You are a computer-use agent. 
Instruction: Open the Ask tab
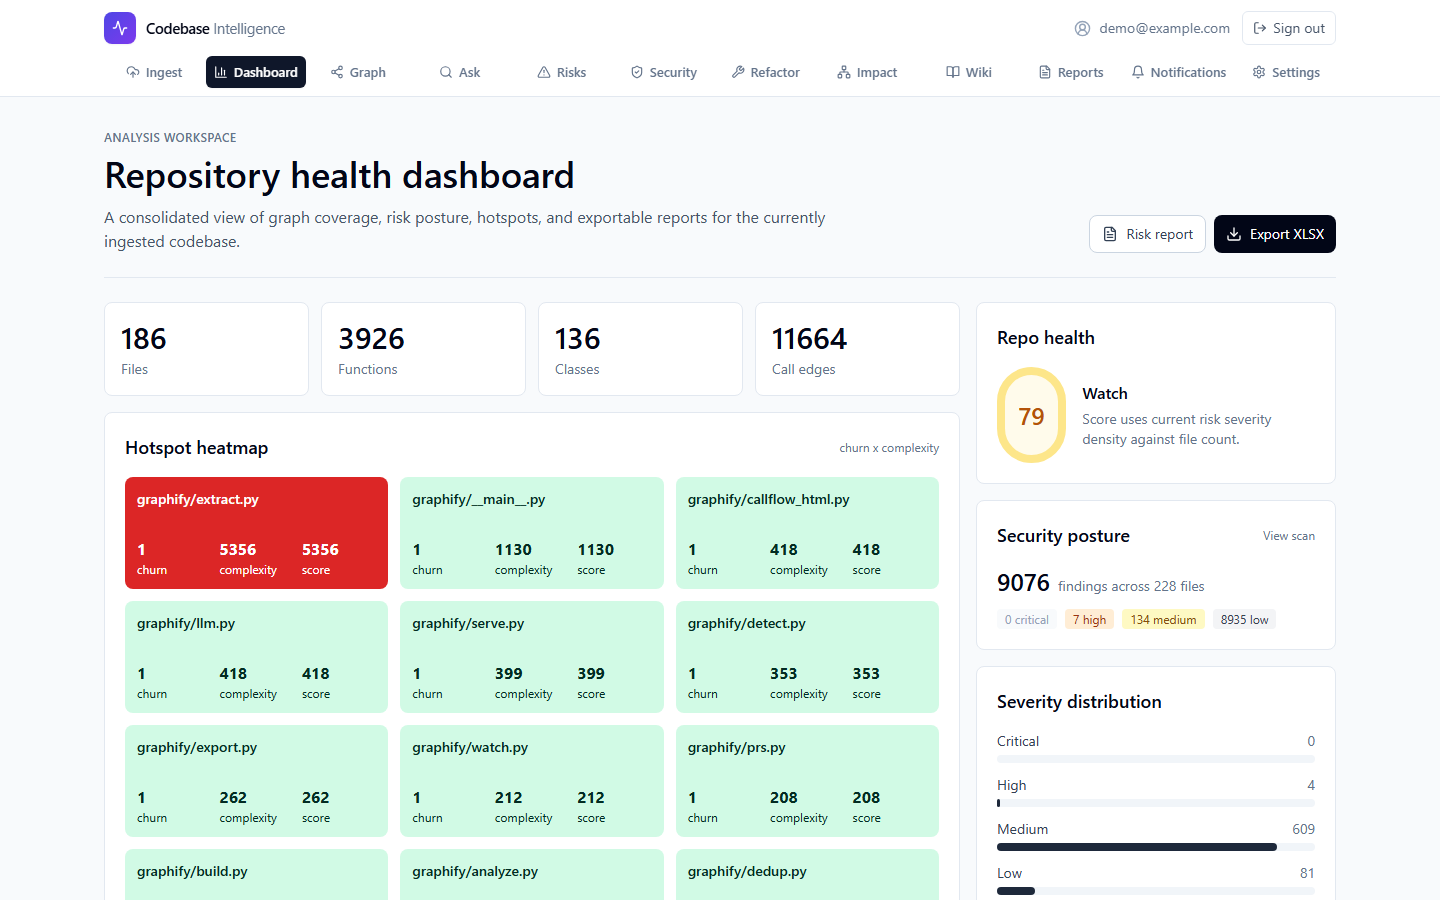460,72
